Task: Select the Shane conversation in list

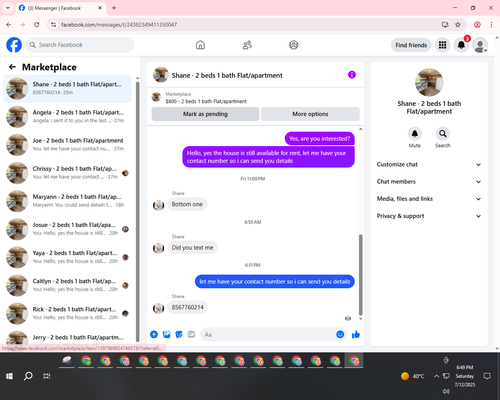Action: tap(67, 88)
